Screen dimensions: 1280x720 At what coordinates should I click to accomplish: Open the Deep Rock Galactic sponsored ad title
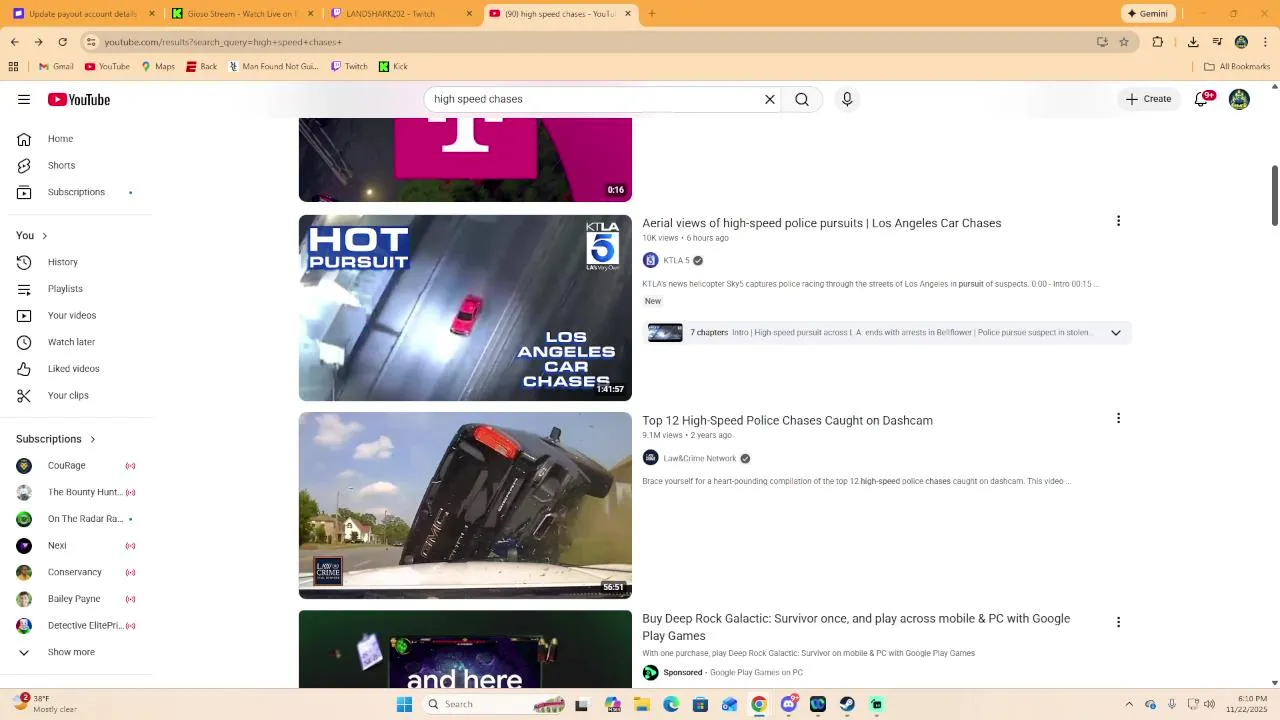[x=856, y=627]
